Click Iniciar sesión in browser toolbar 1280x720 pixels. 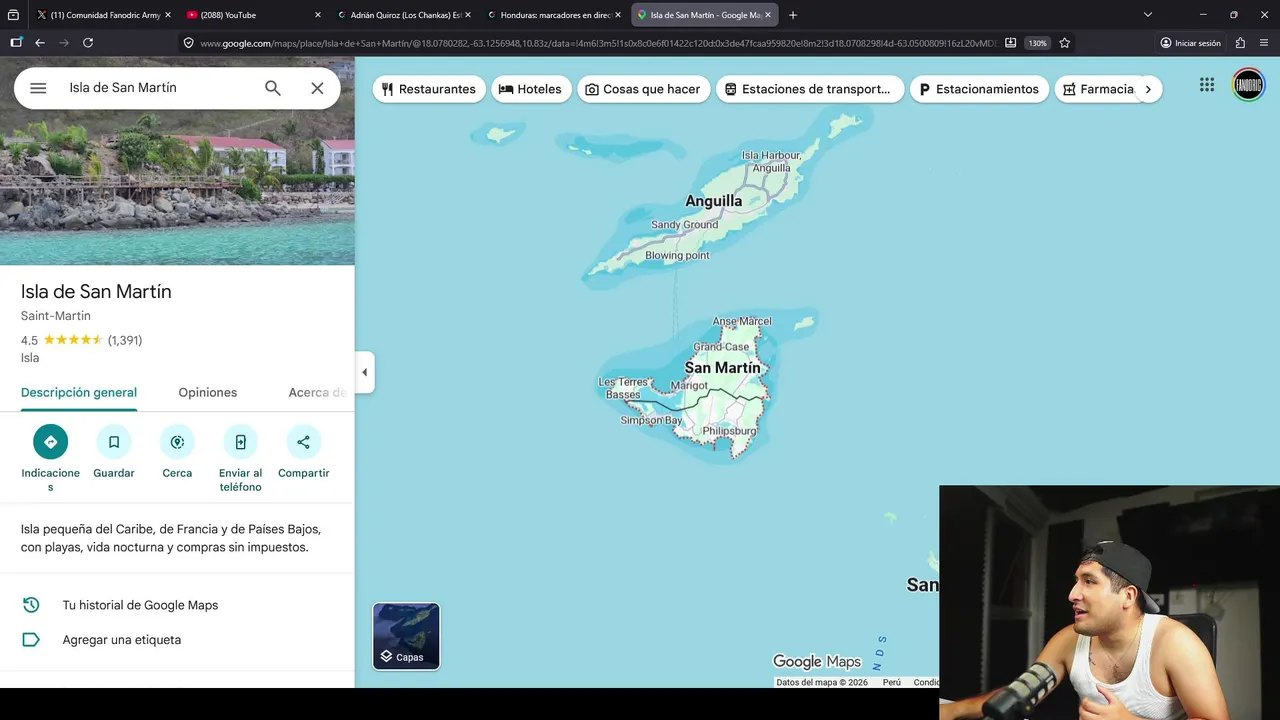click(1190, 43)
